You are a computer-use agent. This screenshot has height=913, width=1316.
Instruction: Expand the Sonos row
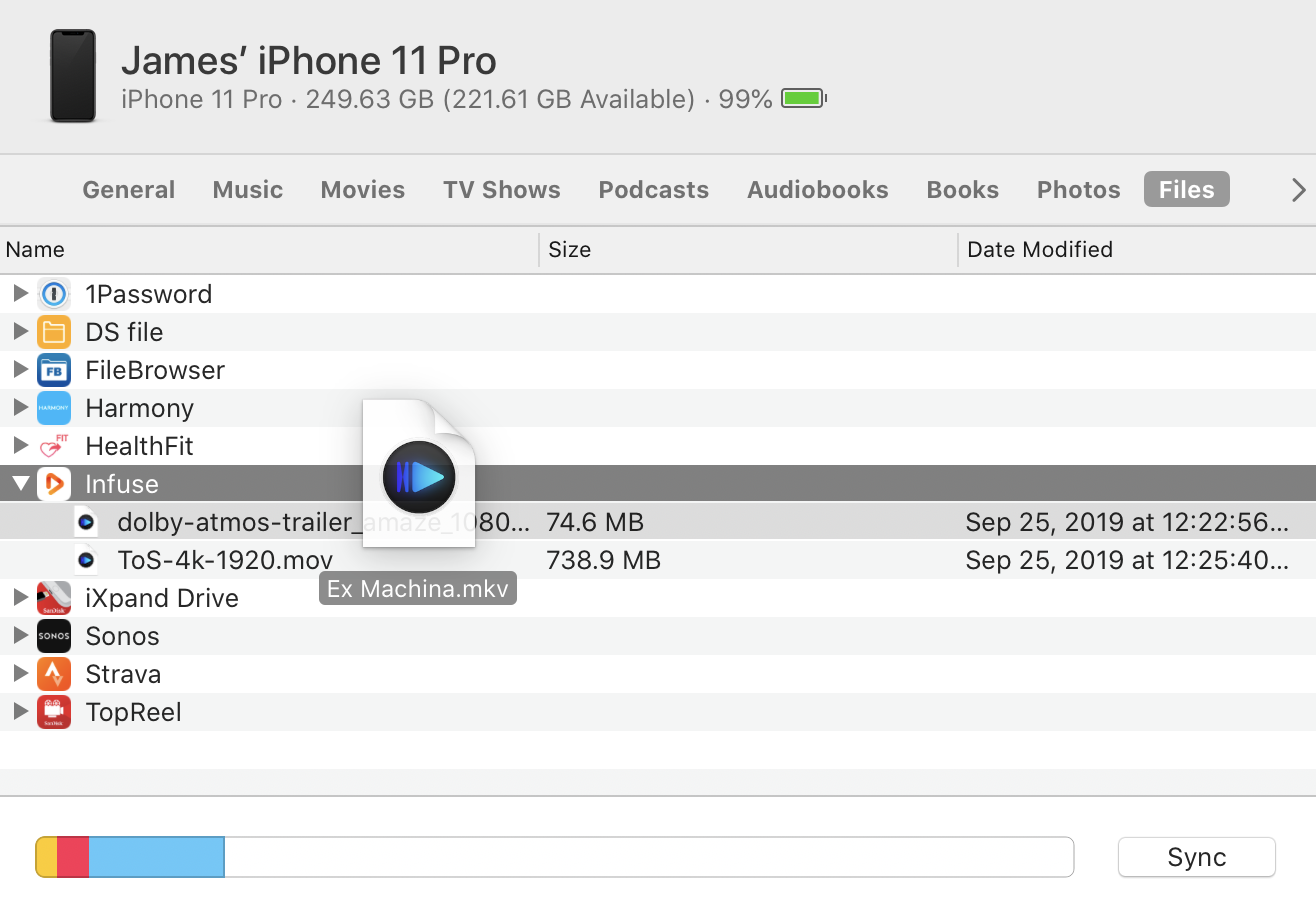(20, 636)
